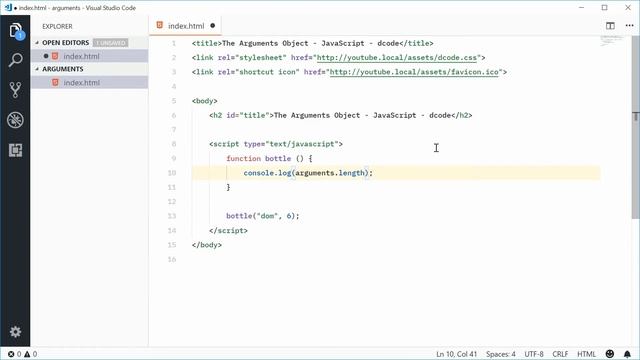Click line number 1 in gutter
This screenshot has height=360, width=640.
pos(173,43)
